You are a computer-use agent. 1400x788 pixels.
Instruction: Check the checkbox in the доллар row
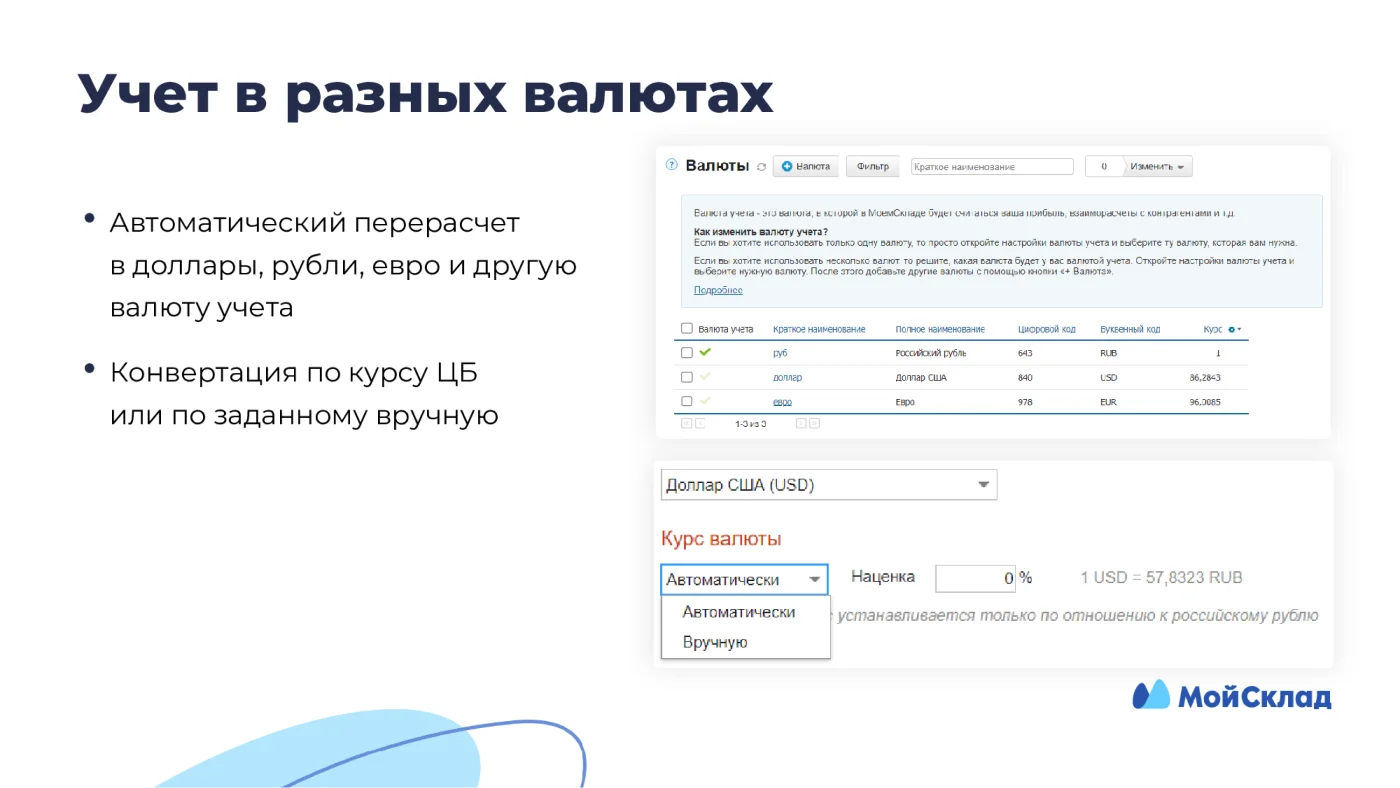(686, 377)
